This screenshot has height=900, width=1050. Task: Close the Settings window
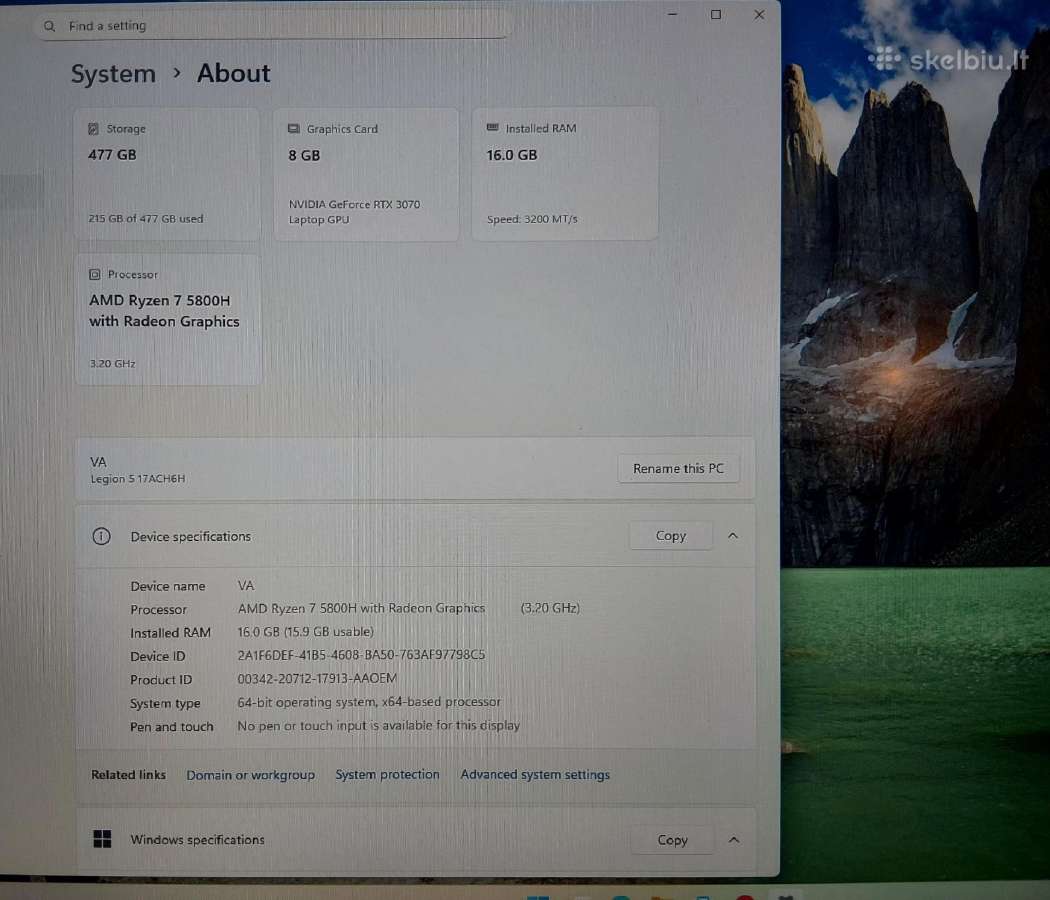pos(759,14)
